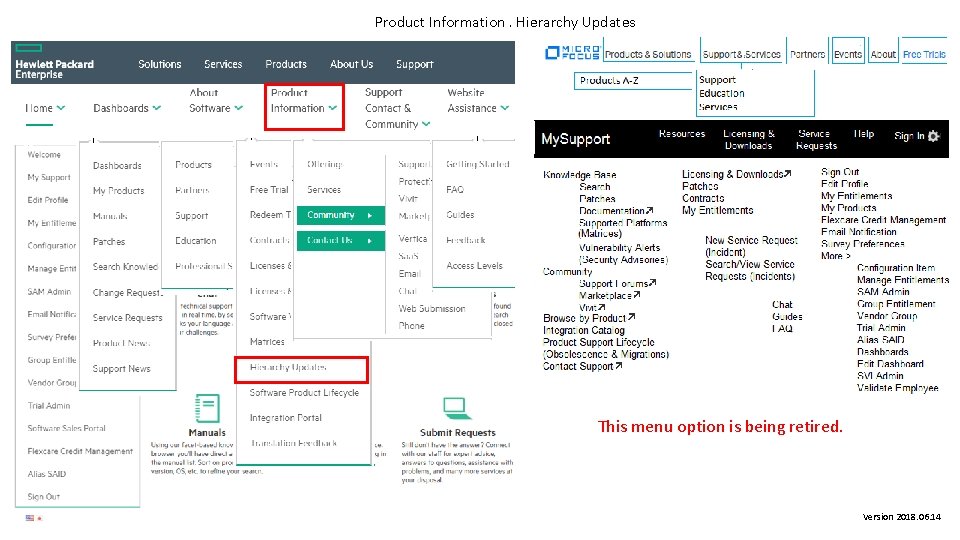The image size is (960, 540).
Task: Open About Us in HPE header
Action: tap(351, 64)
